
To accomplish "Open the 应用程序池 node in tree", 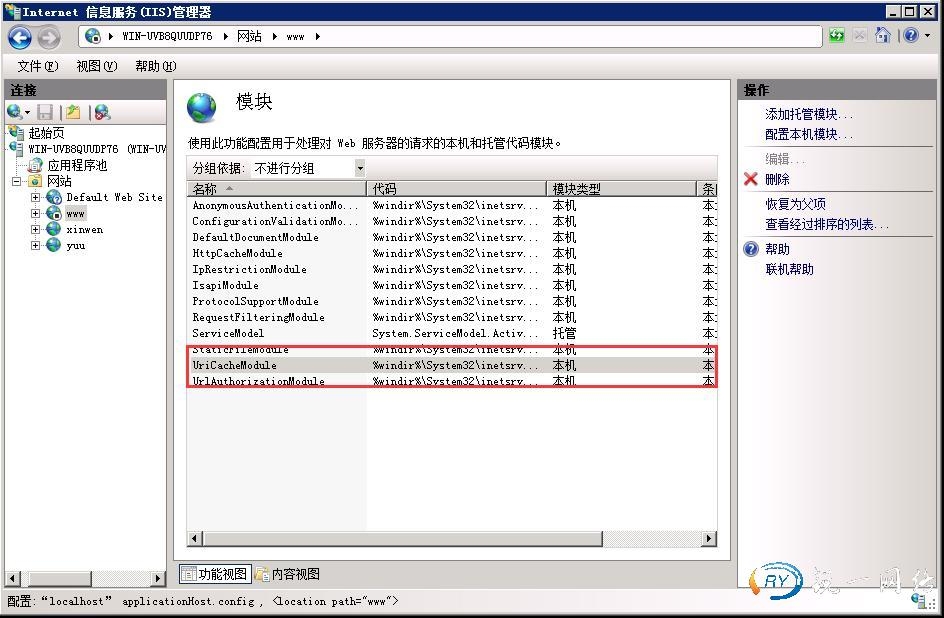I will pyautogui.click(x=77, y=165).
